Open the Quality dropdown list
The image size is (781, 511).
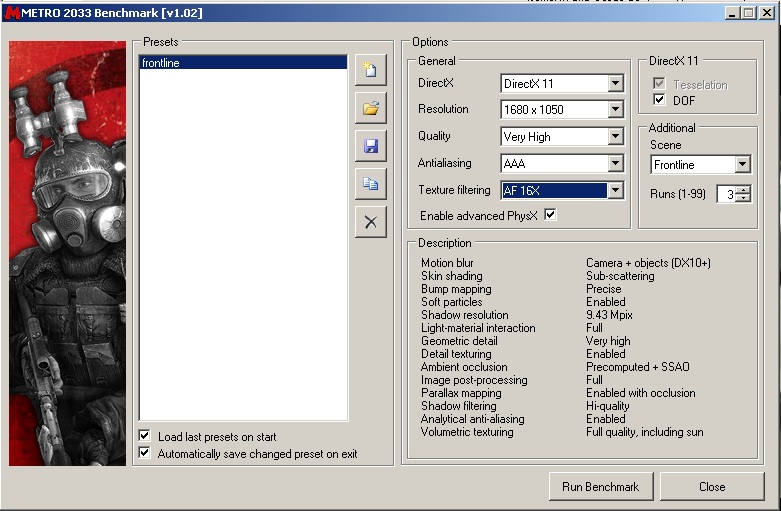tap(615, 137)
